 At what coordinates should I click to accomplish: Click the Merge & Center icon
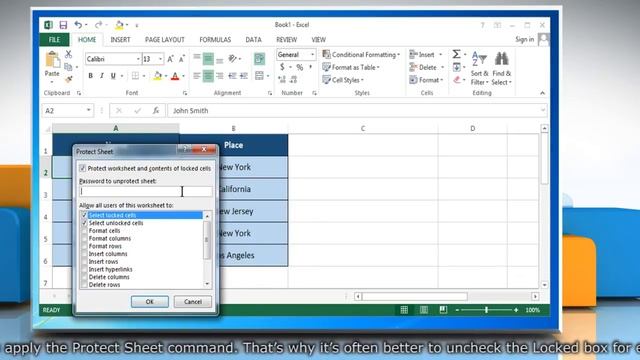click(x=259, y=76)
